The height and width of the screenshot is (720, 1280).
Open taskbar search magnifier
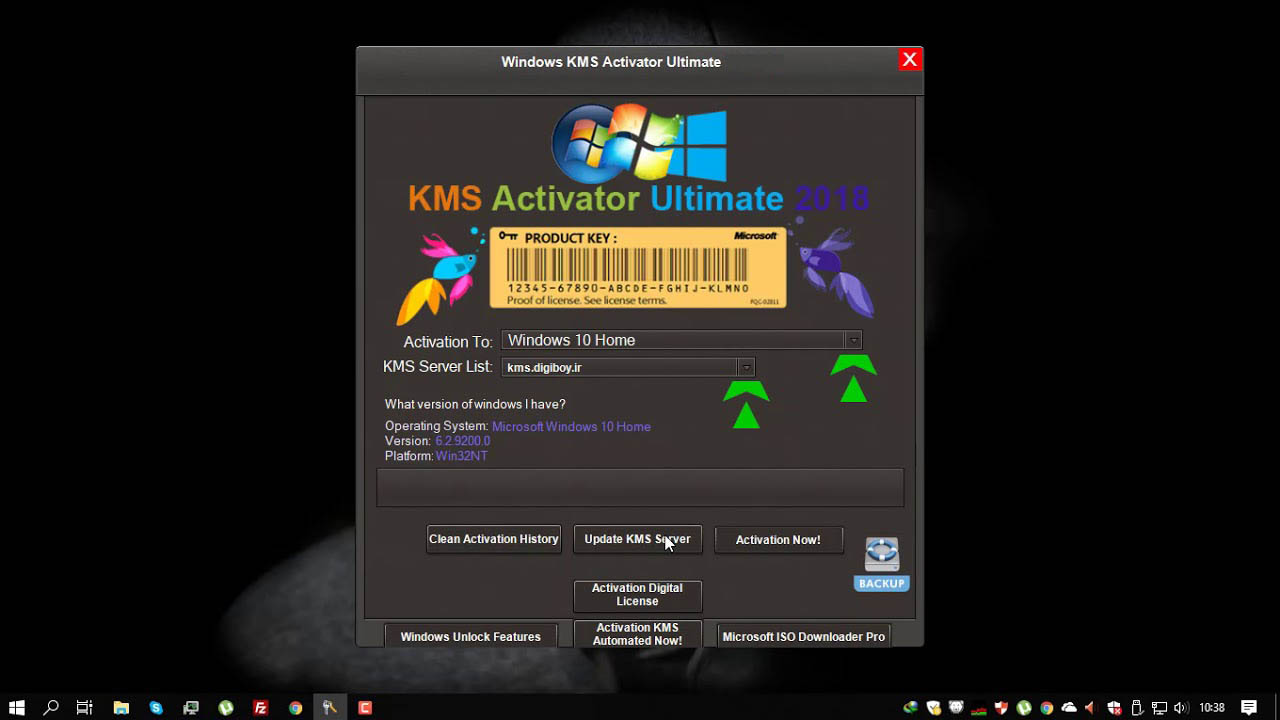[51, 707]
